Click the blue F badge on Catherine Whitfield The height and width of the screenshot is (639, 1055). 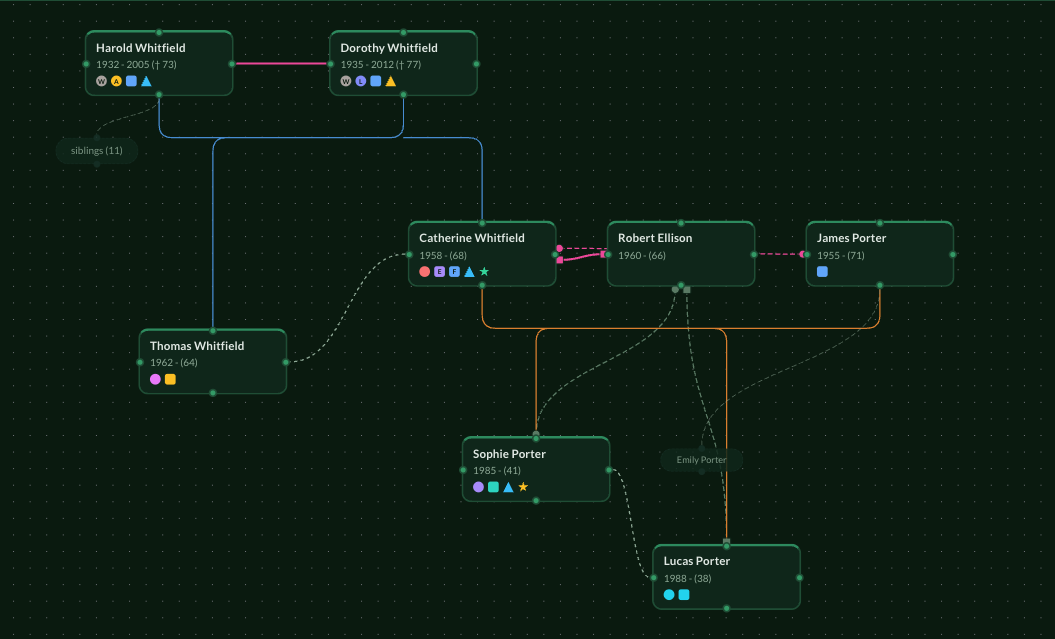pyautogui.click(x=454, y=272)
